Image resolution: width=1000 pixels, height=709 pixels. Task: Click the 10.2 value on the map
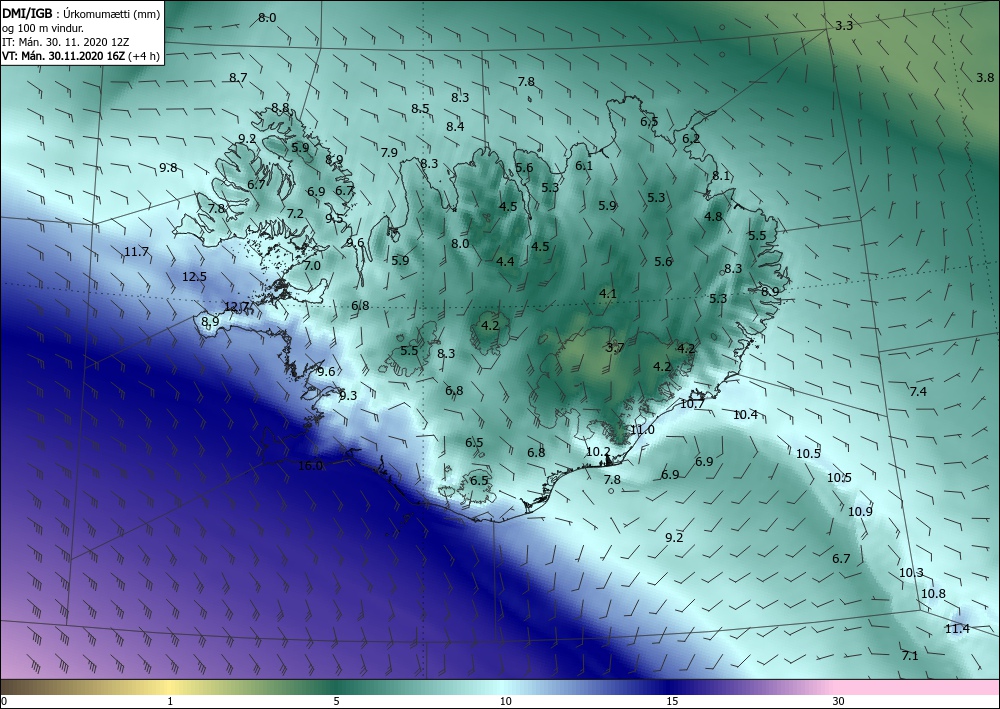pyautogui.click(x=598, y=452)
